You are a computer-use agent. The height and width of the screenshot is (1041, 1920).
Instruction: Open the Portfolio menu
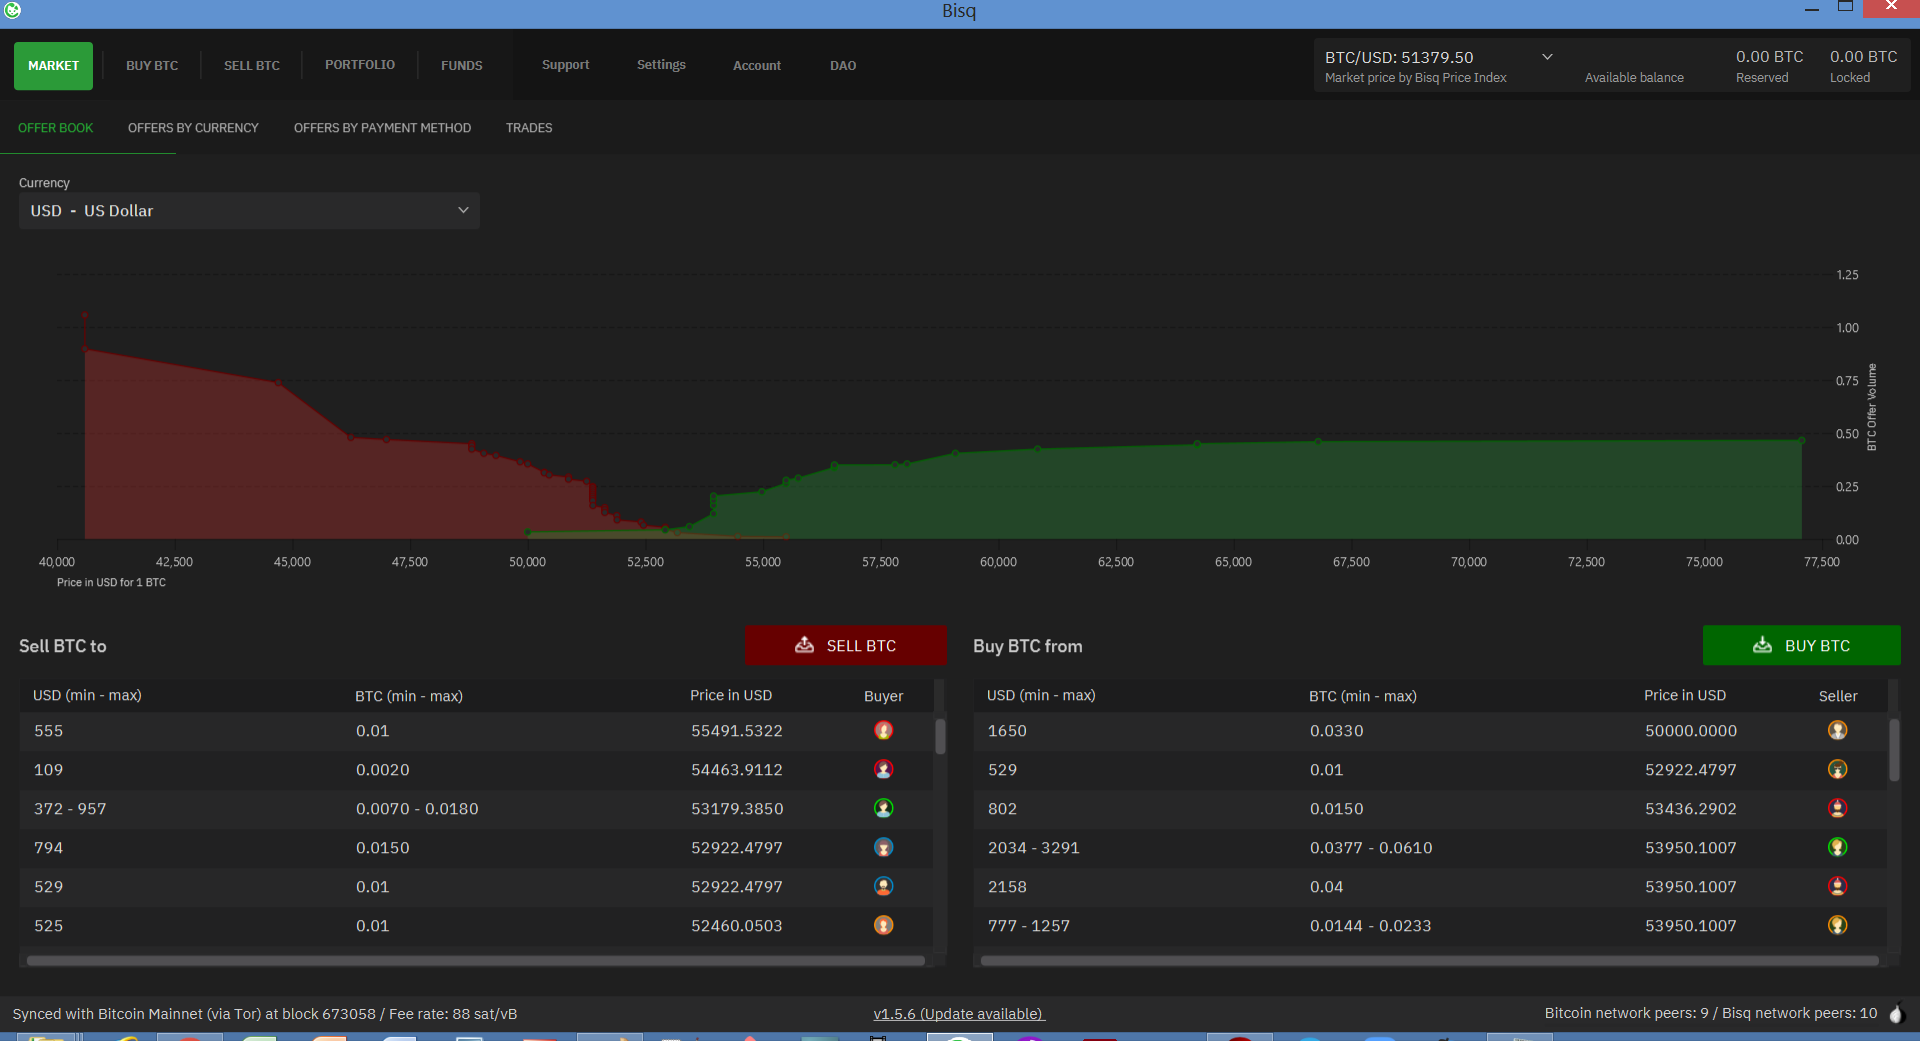pos(360,65)
